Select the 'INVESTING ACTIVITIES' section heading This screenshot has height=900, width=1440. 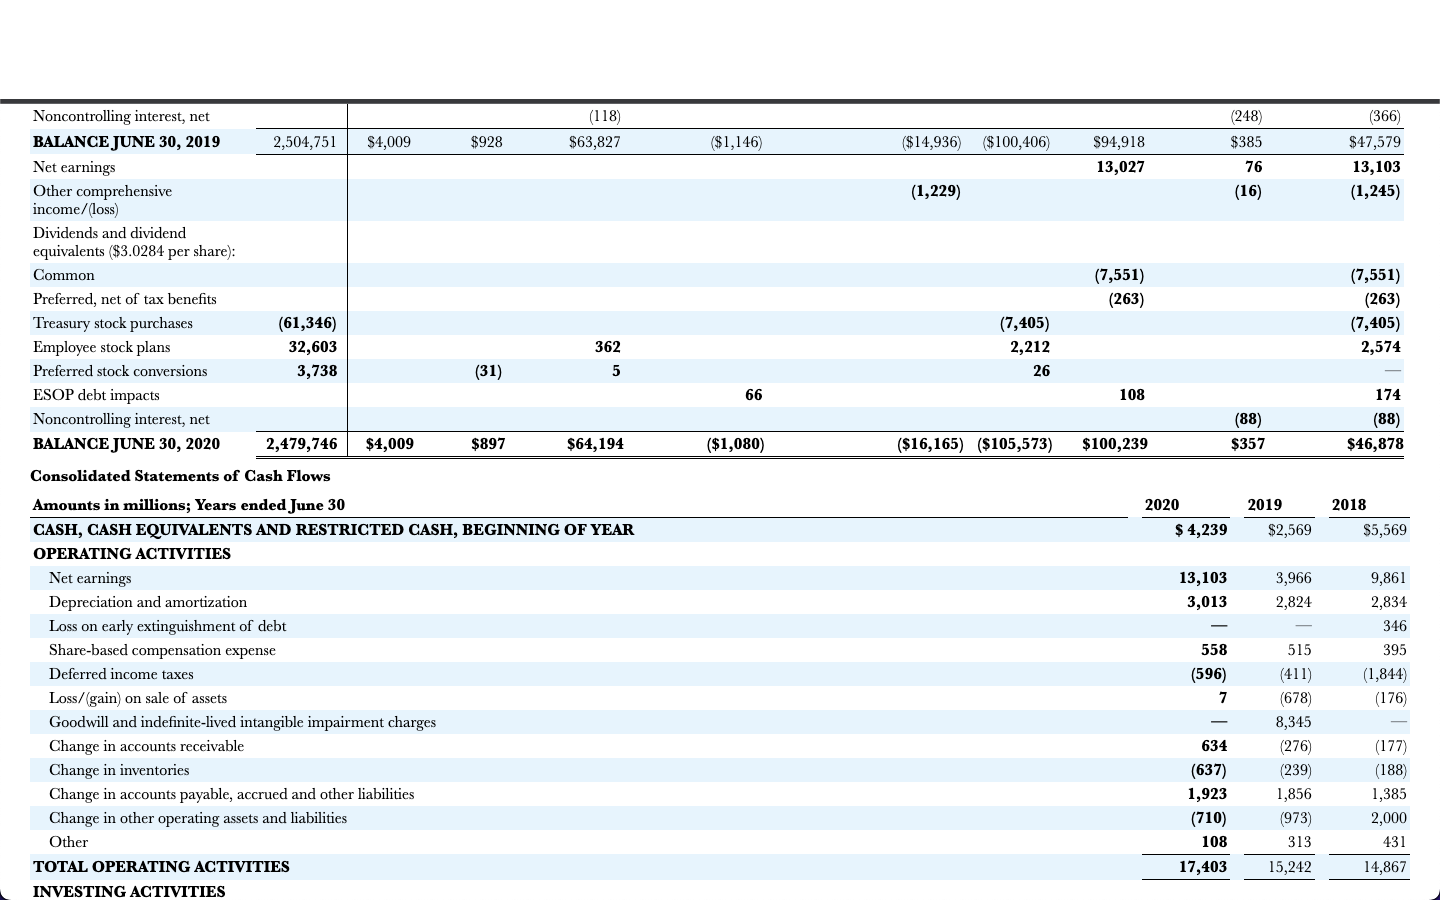[129, 891]
